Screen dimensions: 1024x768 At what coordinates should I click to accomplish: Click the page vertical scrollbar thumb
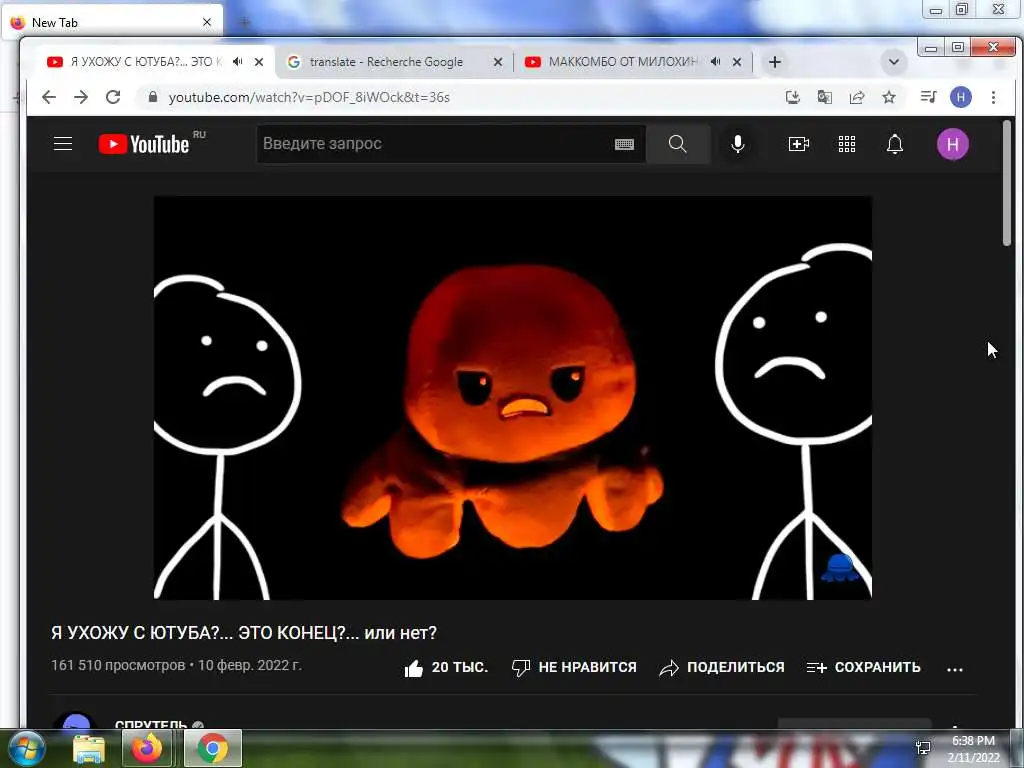tap(1006, 183)
